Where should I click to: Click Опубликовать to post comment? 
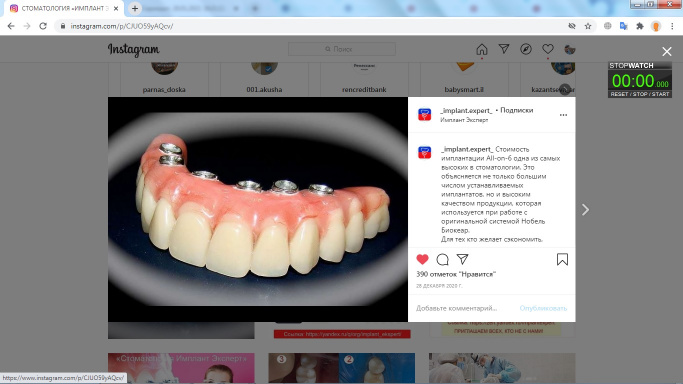point(543,308)
